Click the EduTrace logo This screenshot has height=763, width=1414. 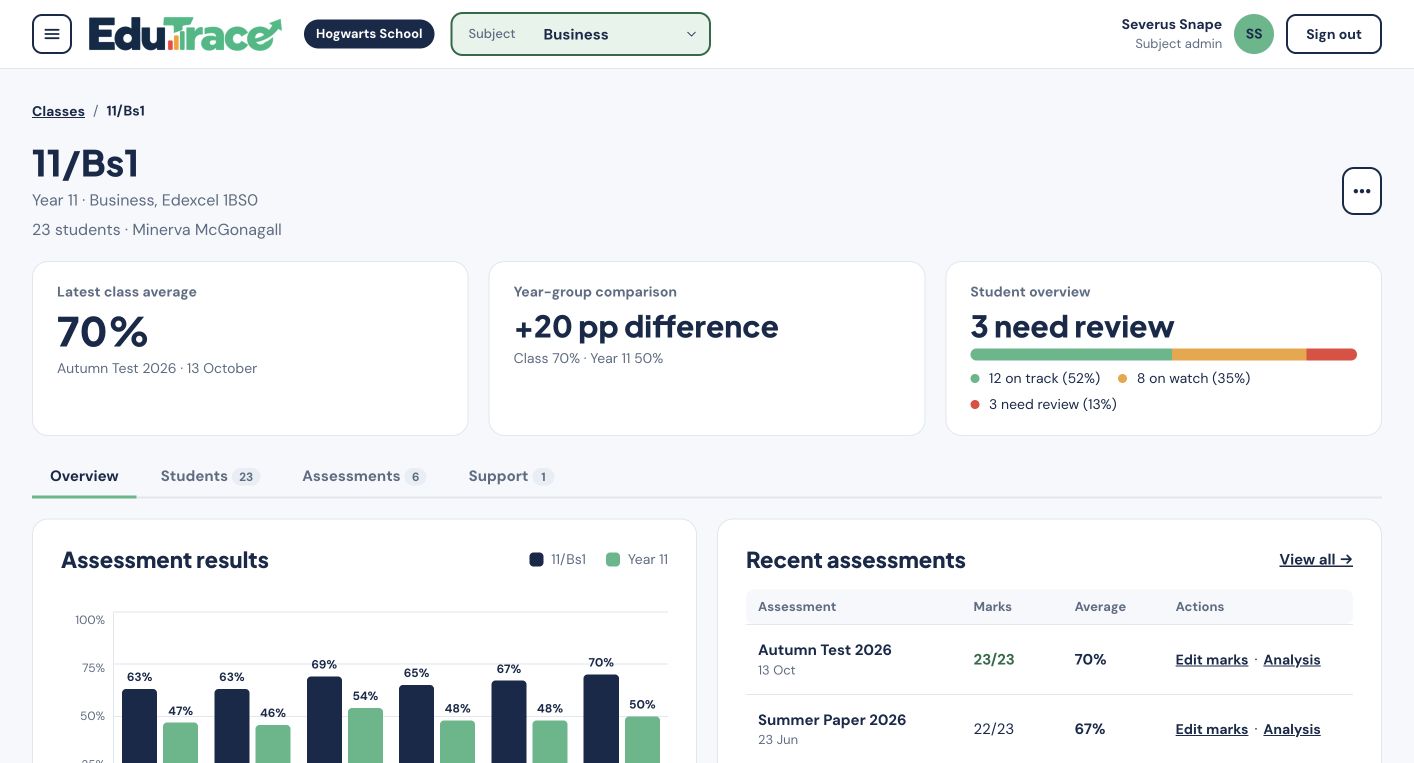[185, 34]
